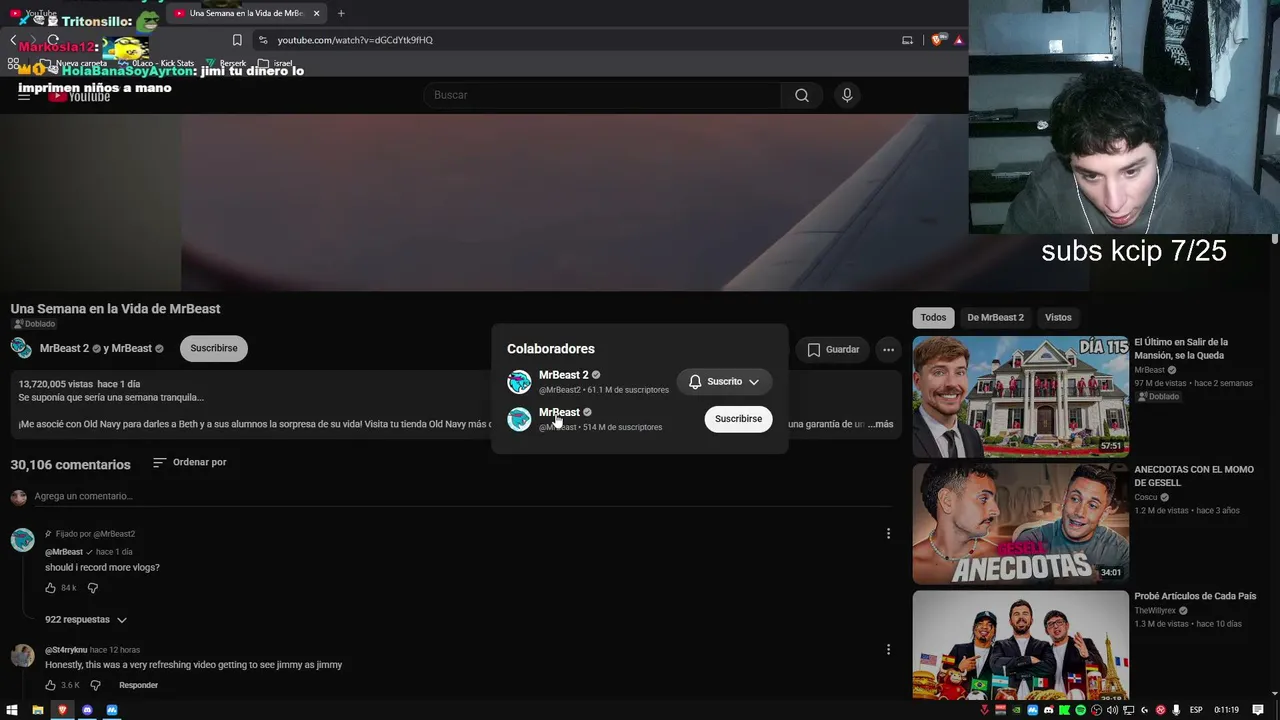Open MrBeast avatar in Colaboradores popup

(x=519, y=419)
